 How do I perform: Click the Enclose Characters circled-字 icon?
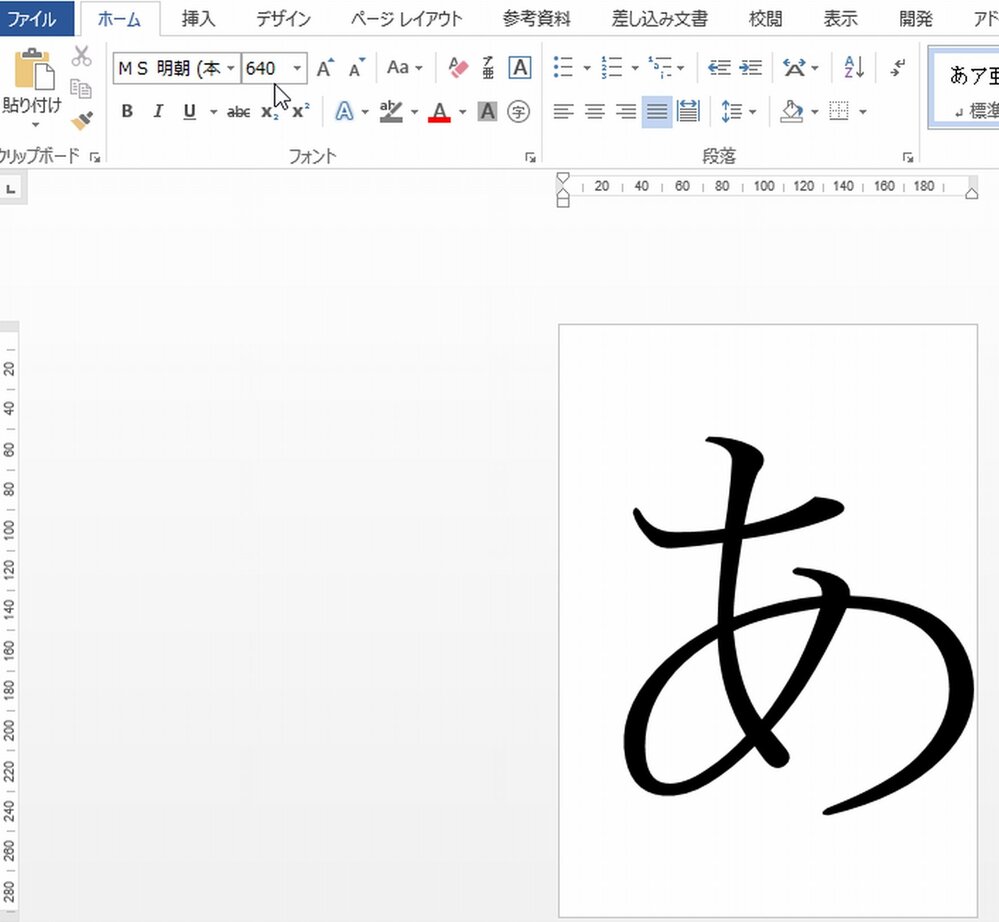[518, 112]
